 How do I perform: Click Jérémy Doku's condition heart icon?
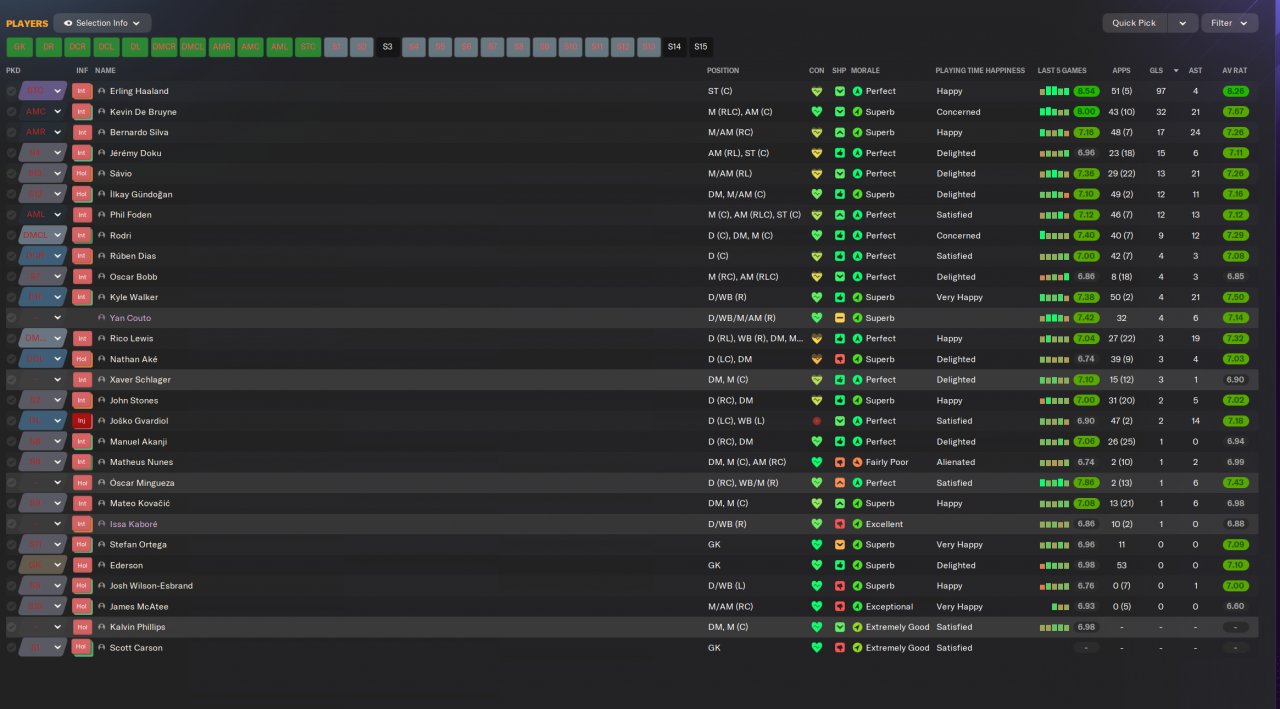pos(817,153)
